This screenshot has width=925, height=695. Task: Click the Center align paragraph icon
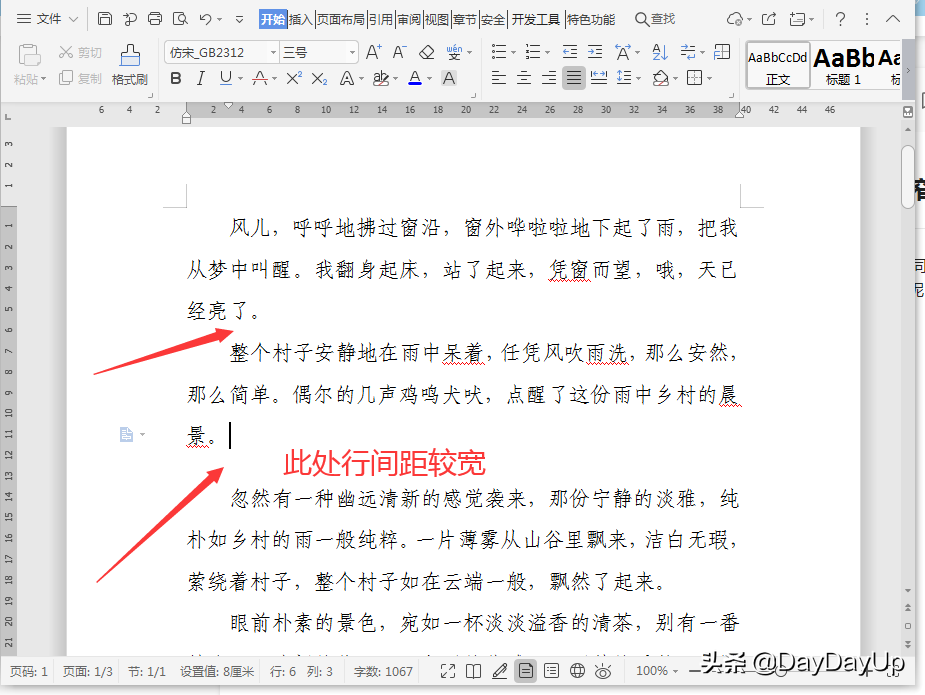point(524,78)
